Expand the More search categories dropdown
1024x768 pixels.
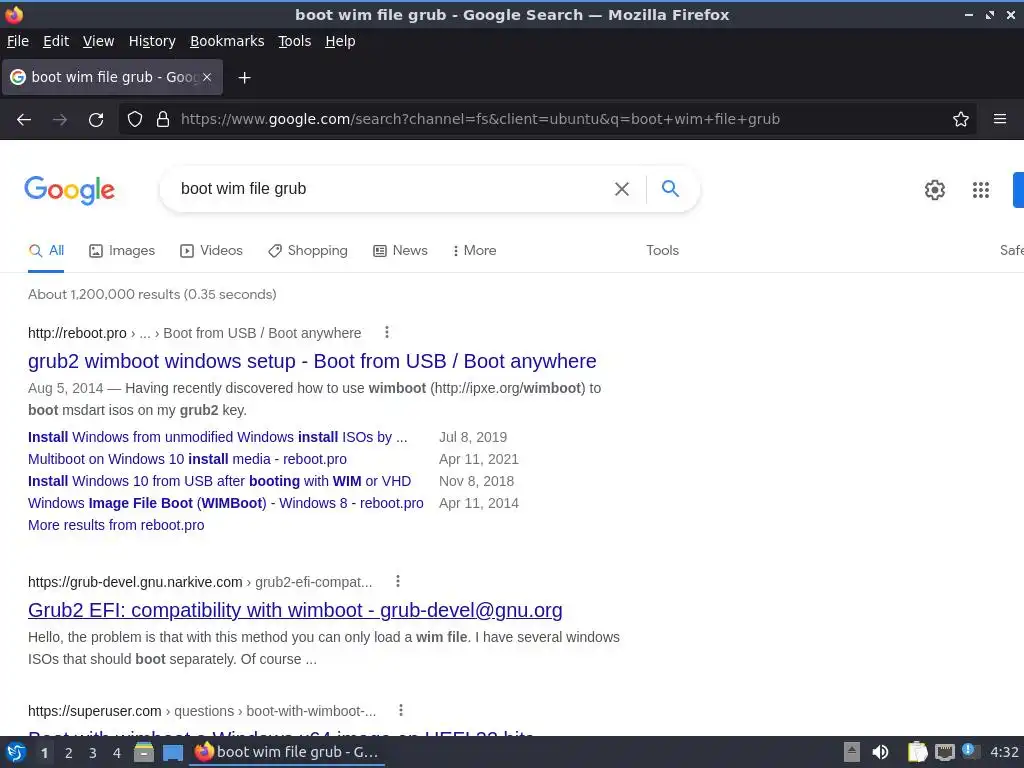tap(474, 251)
